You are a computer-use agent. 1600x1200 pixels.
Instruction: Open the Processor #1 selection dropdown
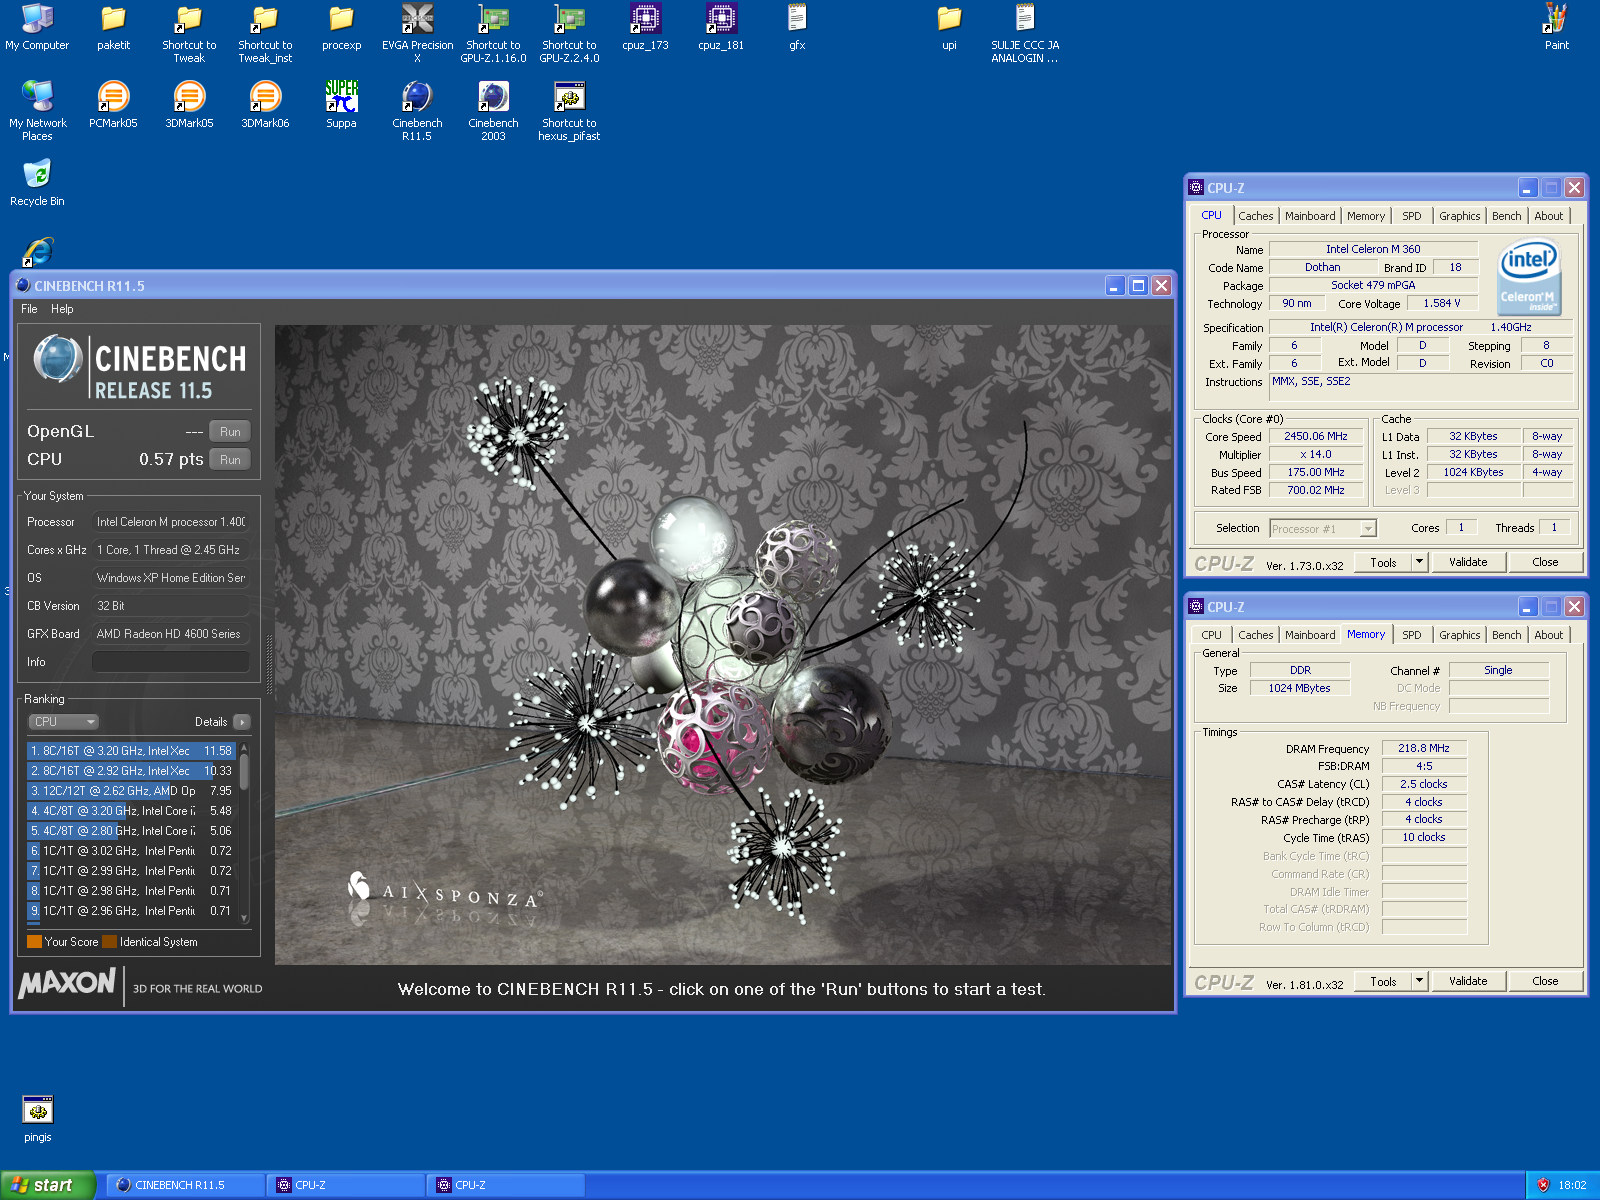tap(1323, 529)
